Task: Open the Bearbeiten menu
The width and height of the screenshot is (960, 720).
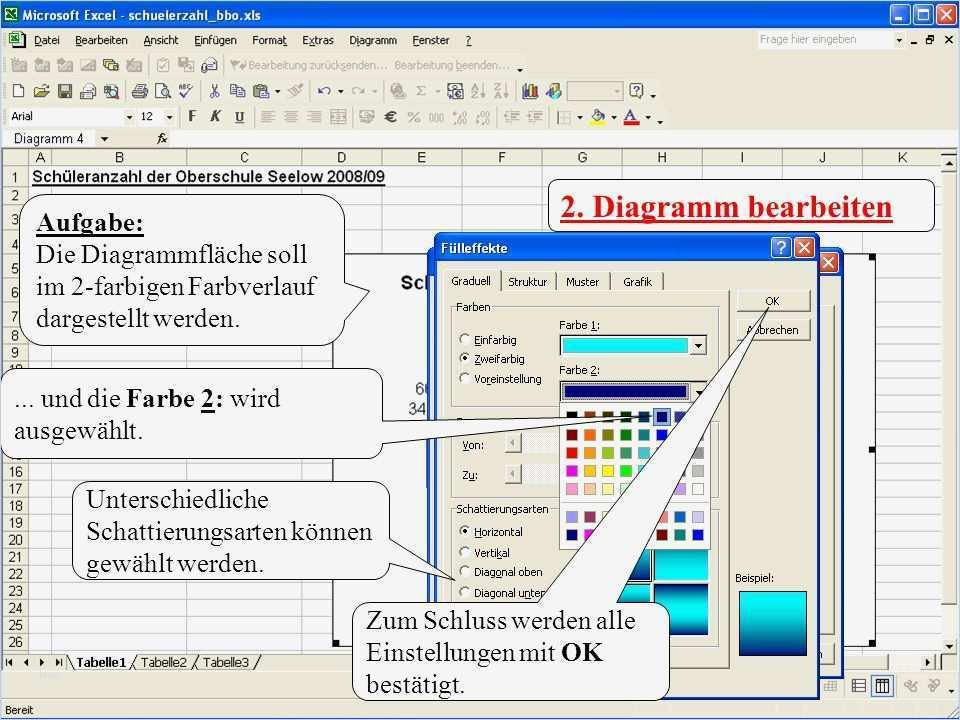Action: click(x=101, y=40)
